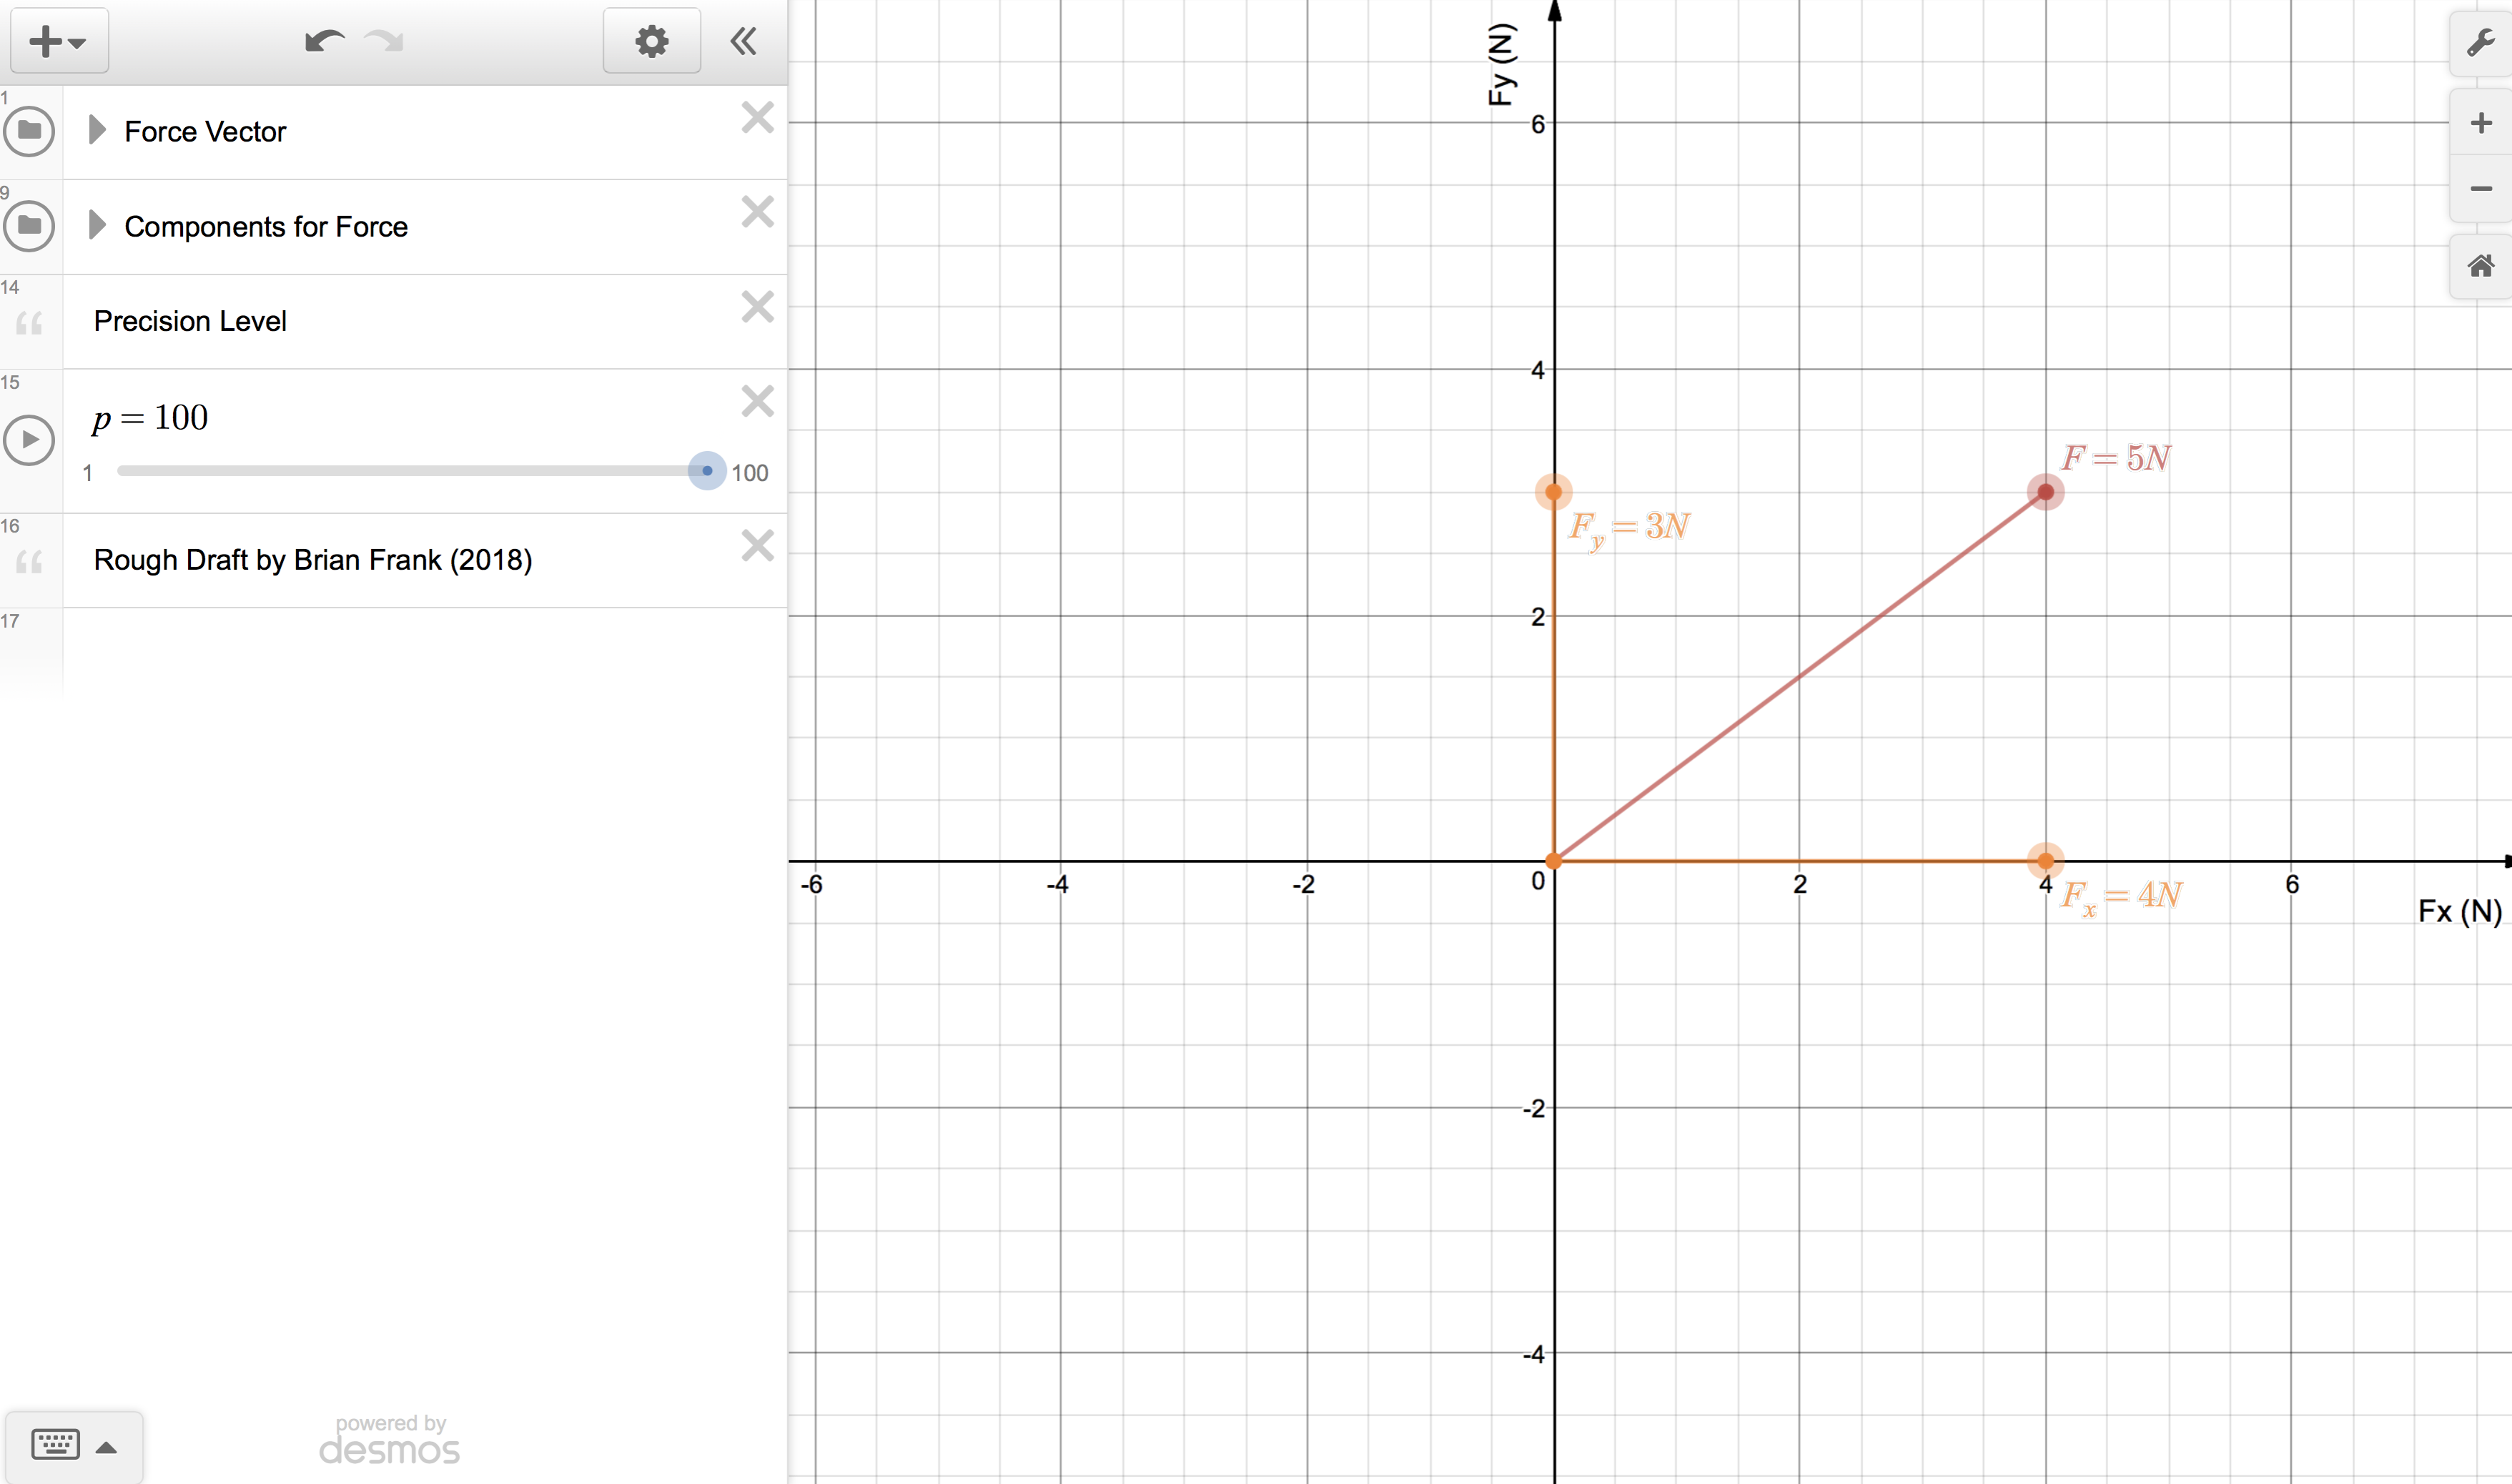Collapse the expression list with double chevron

tap(743, 41)
